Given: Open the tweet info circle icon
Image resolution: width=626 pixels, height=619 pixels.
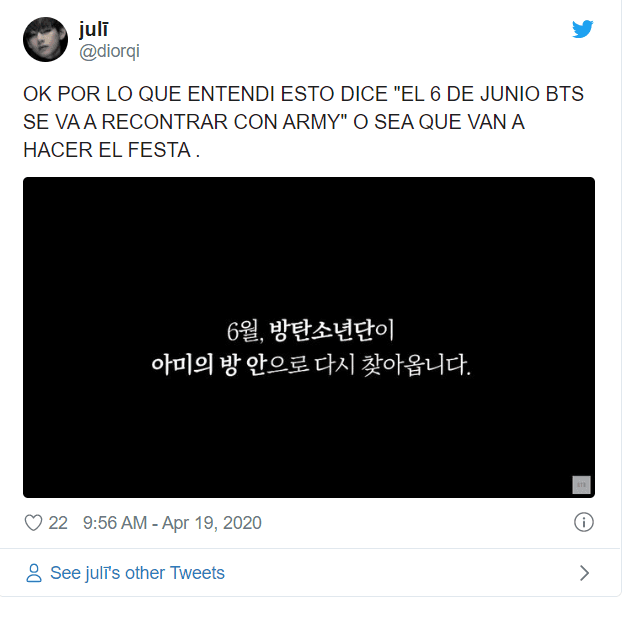Looking at the screenshot, I should point(584,522).
